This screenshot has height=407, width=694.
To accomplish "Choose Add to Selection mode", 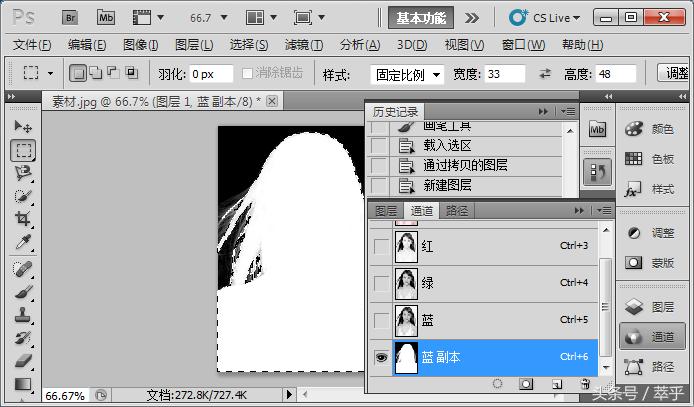I will (95, 72).
